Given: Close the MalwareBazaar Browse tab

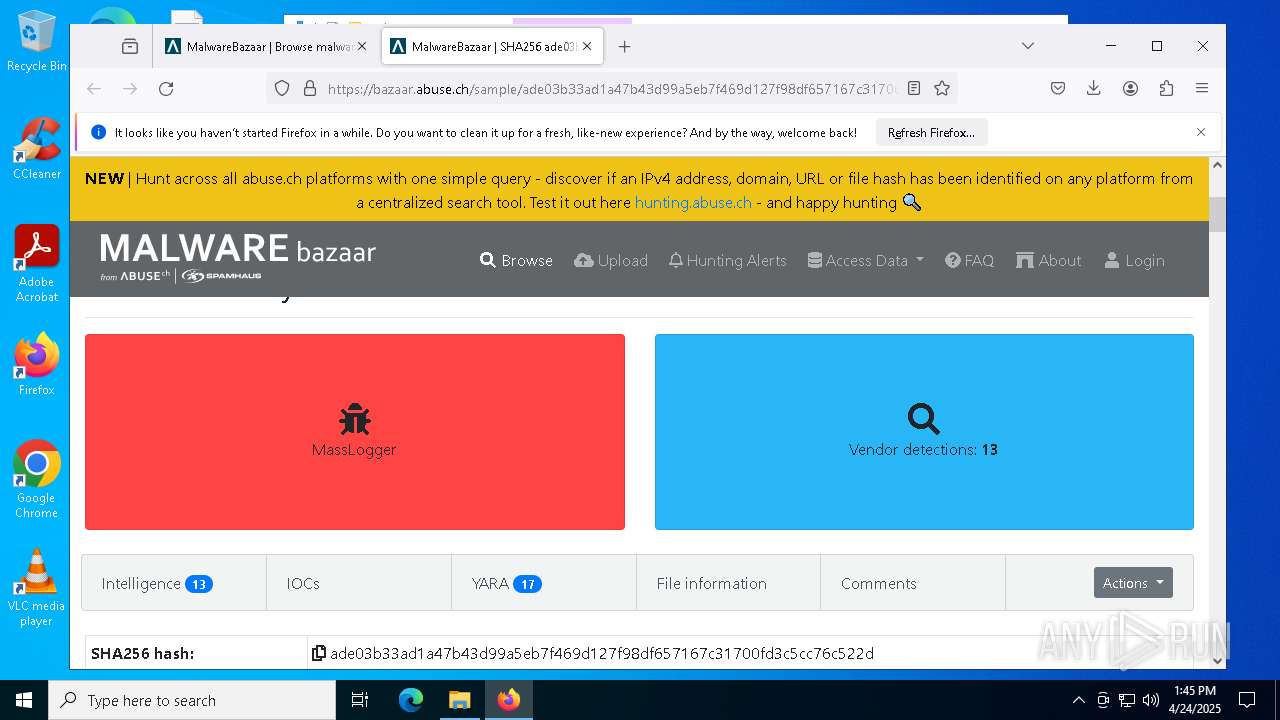Looking at the screenshot, I should tap(361, 46).
